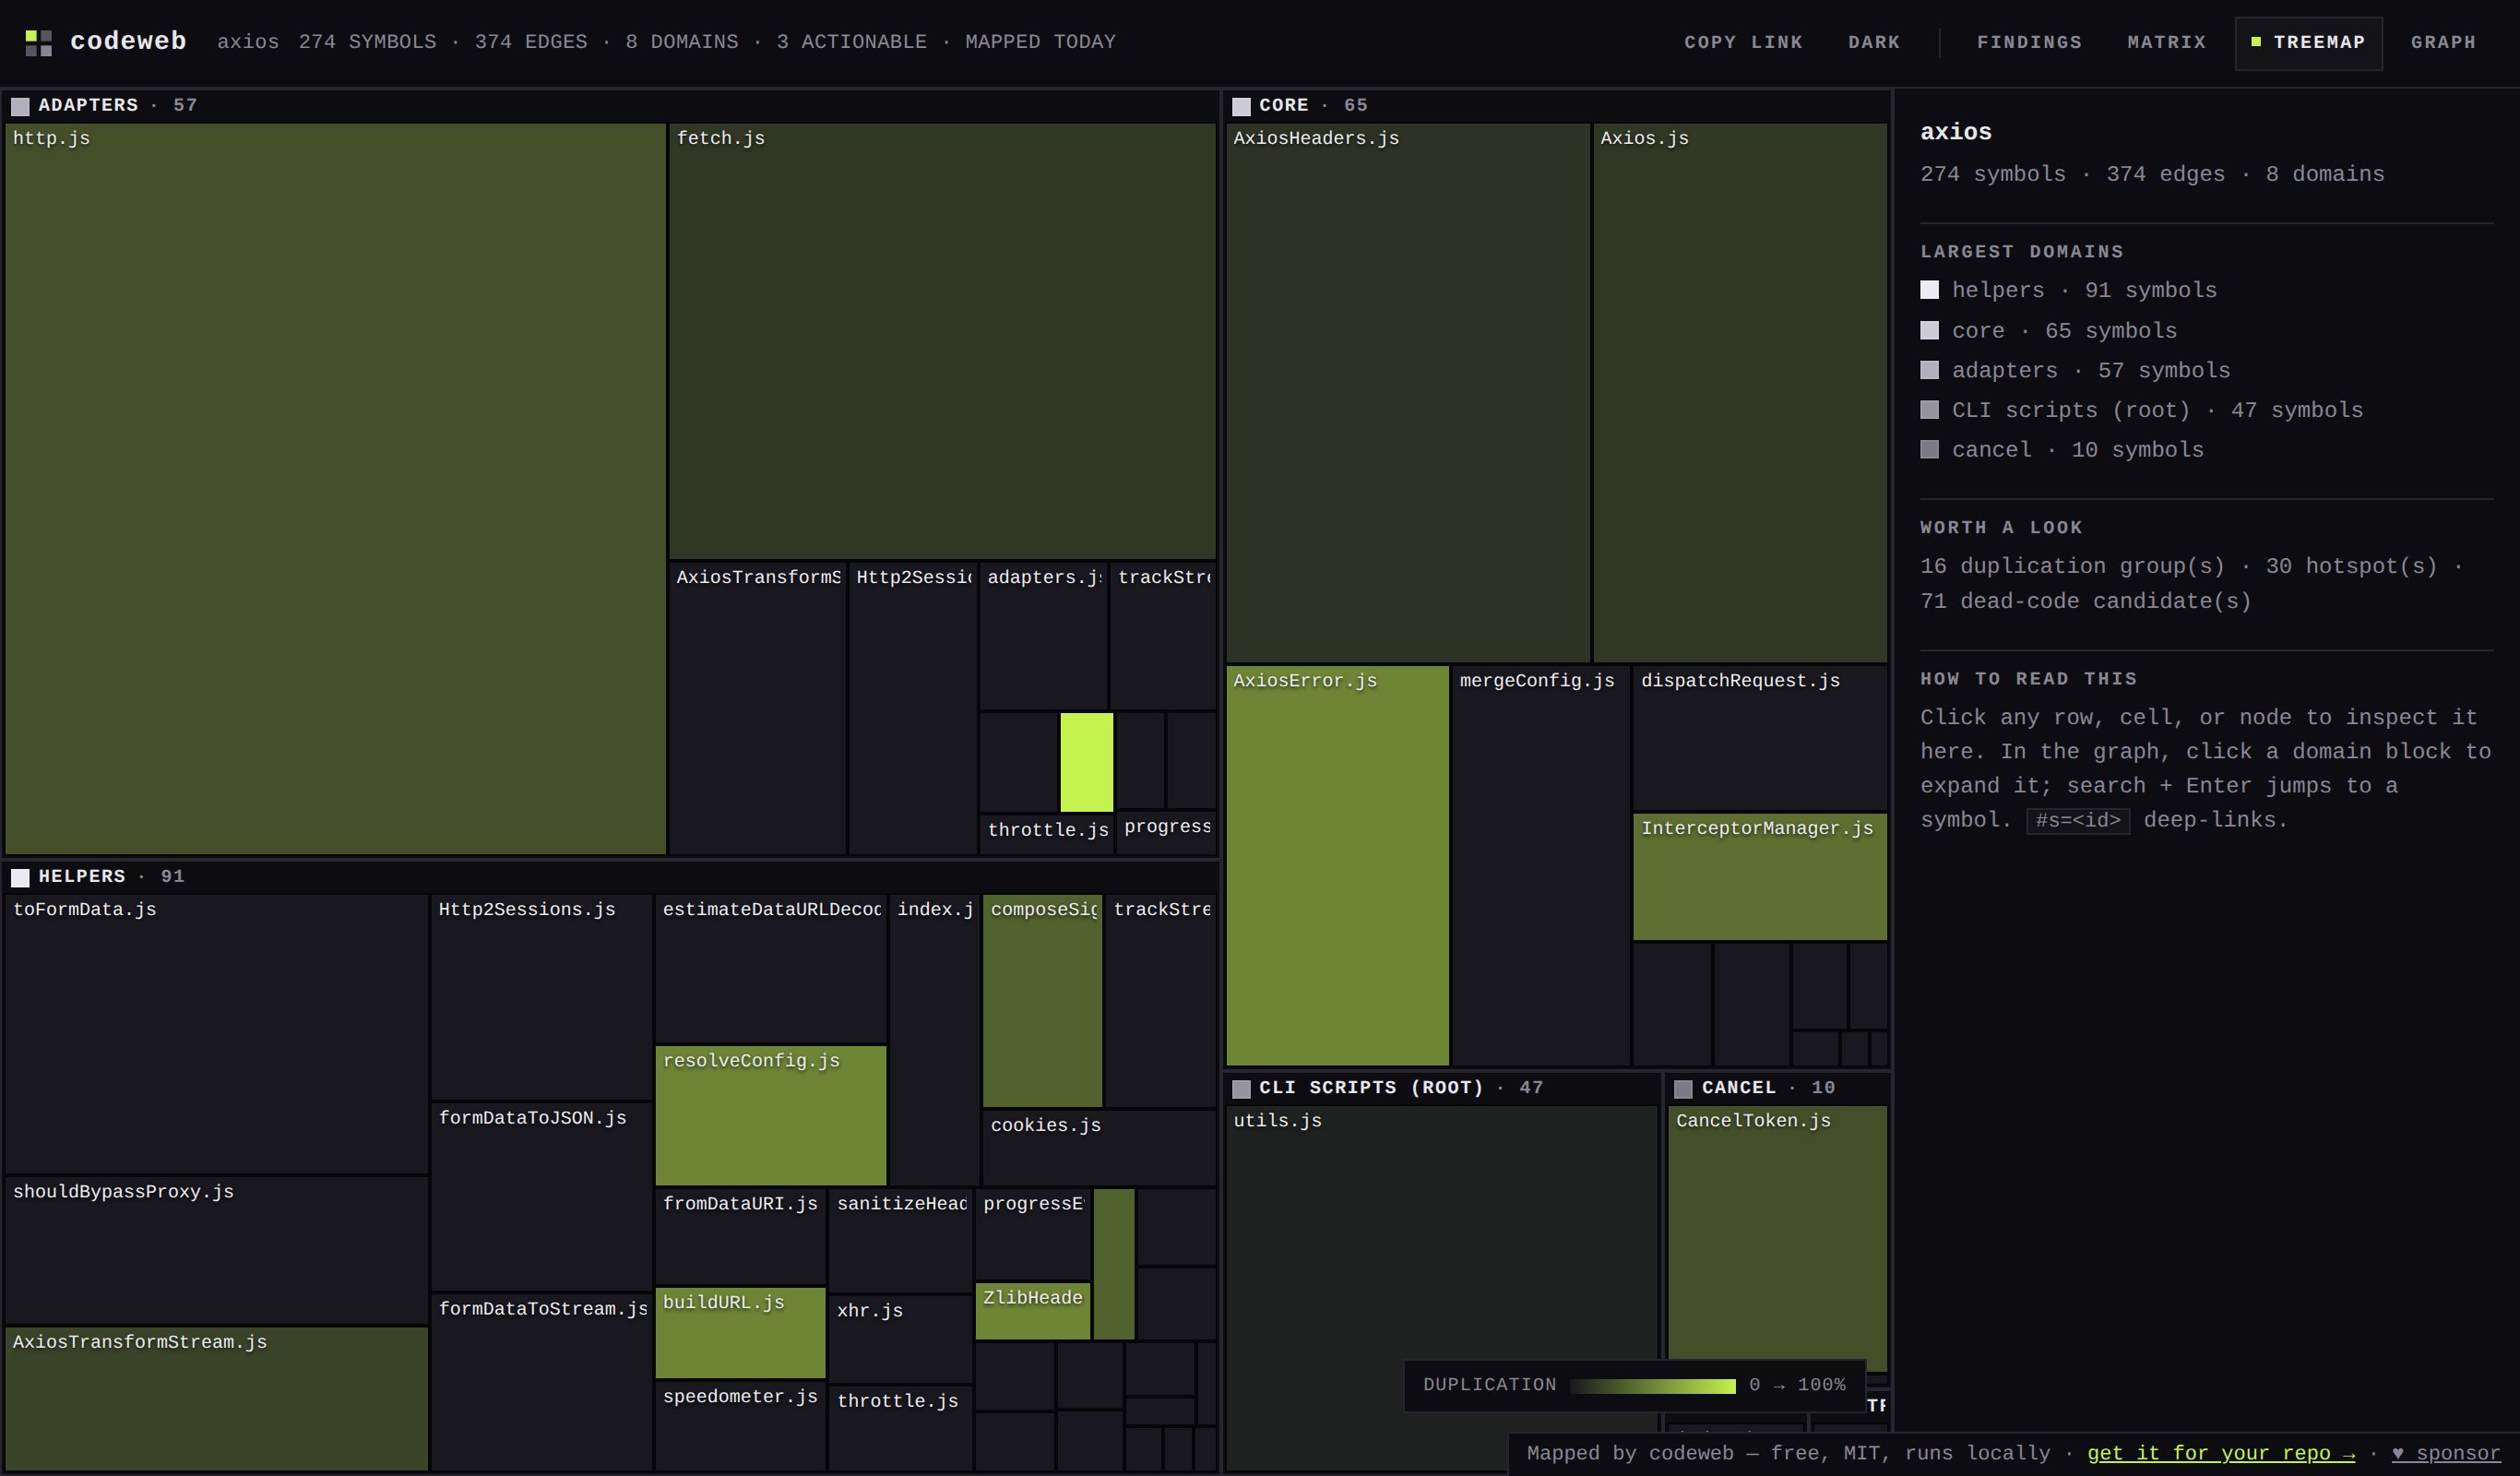Select the fetch.js treemap cell
The image size is (2520, 1476).
pyautogui.click(x=942, y=340)
